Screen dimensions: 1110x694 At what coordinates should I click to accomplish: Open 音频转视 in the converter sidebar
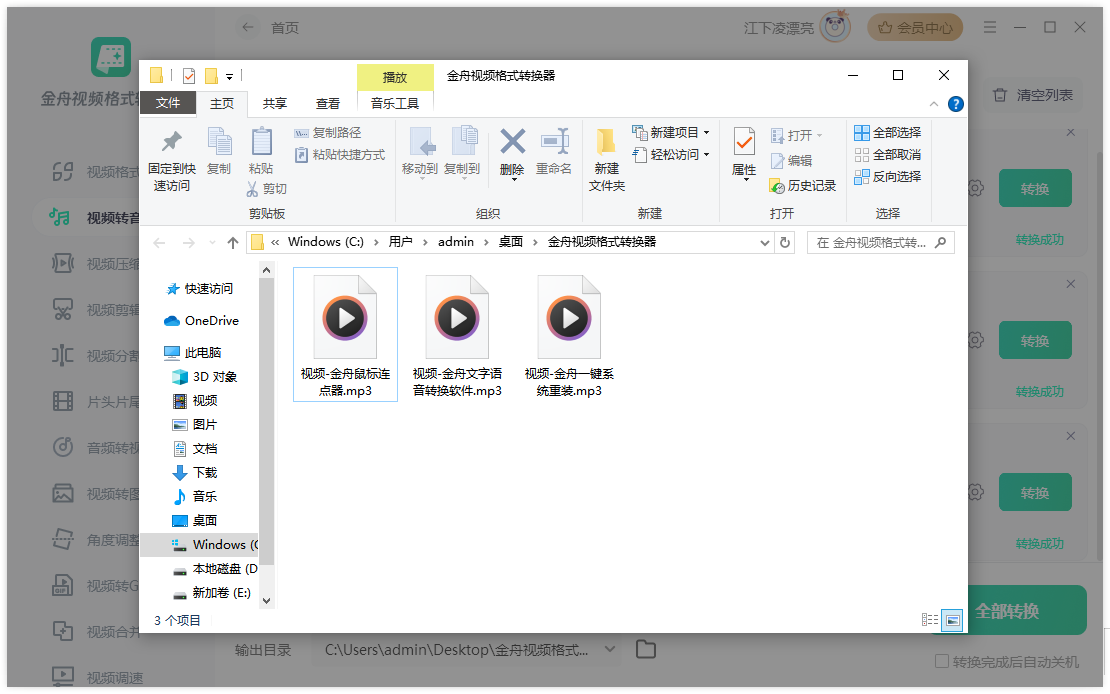[96, 448]
